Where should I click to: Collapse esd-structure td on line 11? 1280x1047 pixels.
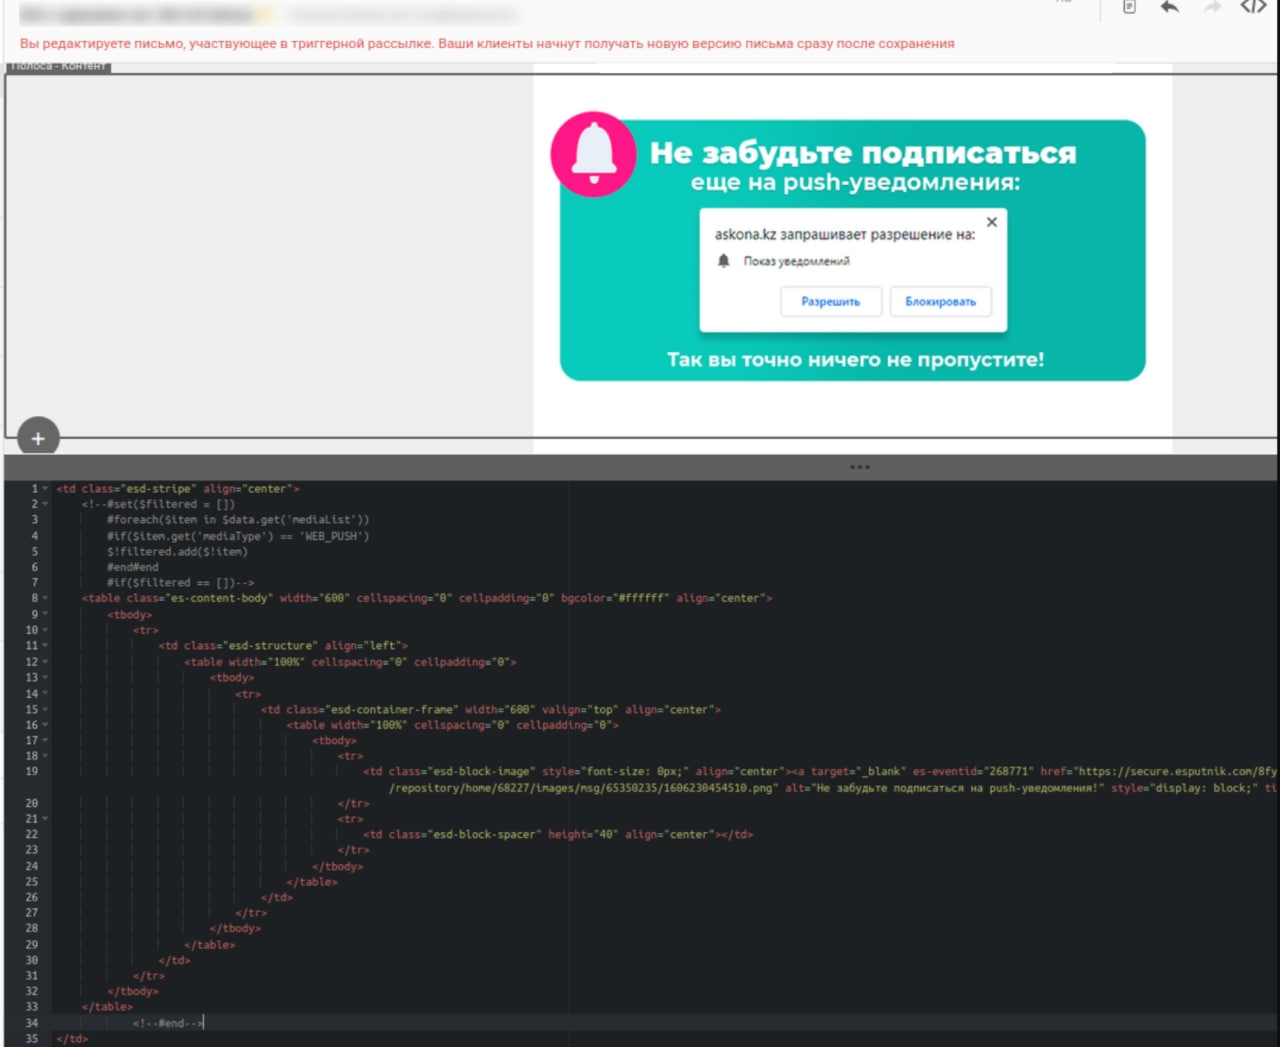point(45,646)
